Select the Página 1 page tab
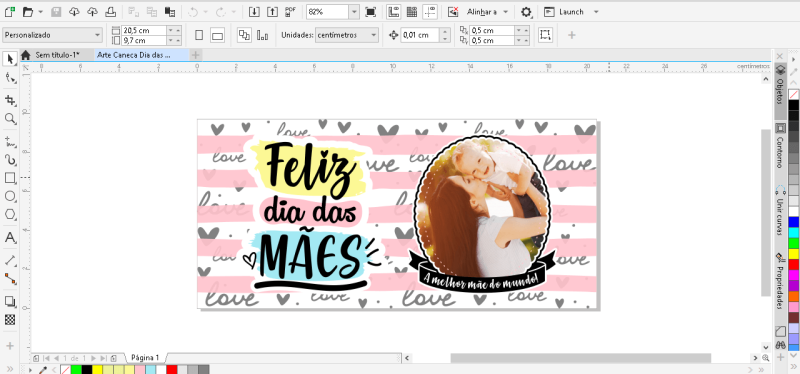 point(145,358)
